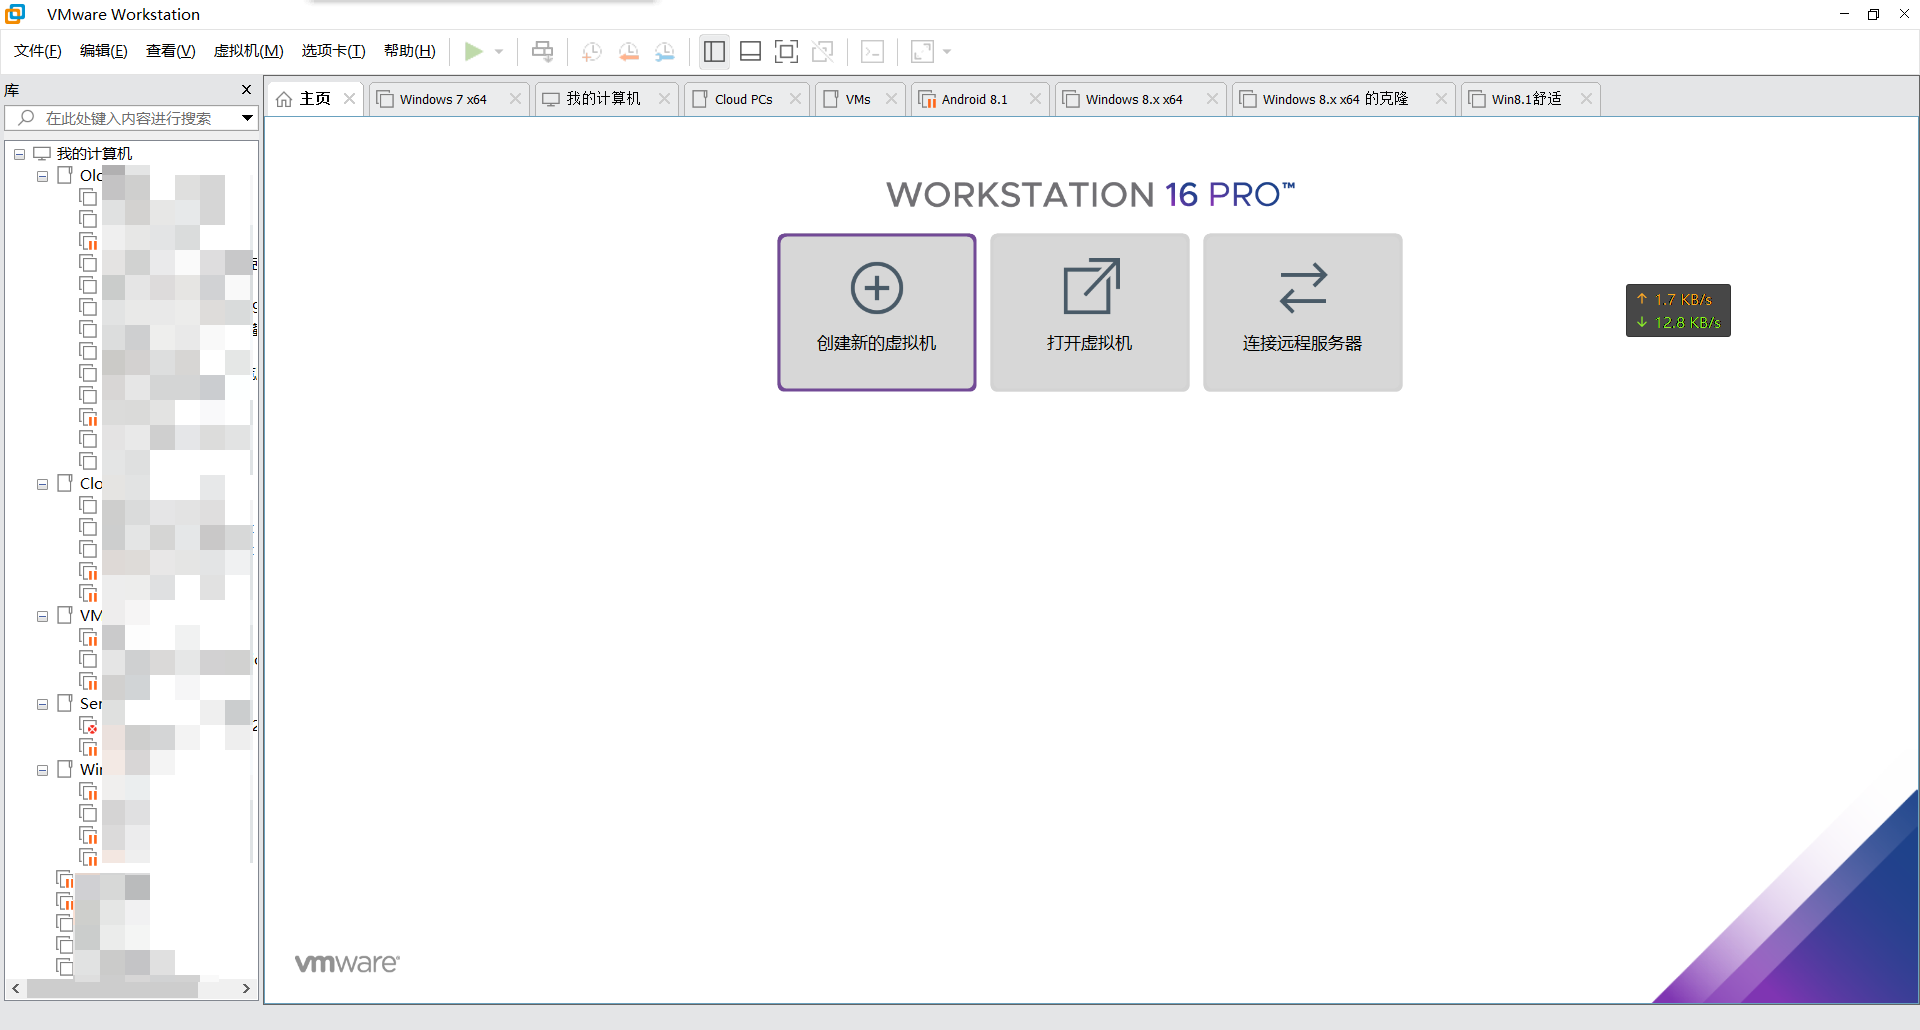
Task: Click the network speed monitor widget
Action: pyautogui.click(x=1678, y=311)
